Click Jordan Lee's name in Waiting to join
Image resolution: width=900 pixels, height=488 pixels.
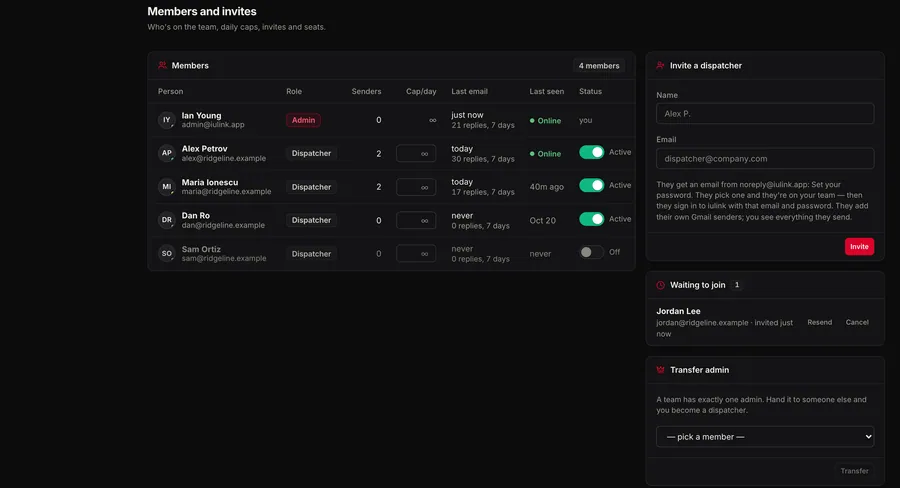click(678, 311)
